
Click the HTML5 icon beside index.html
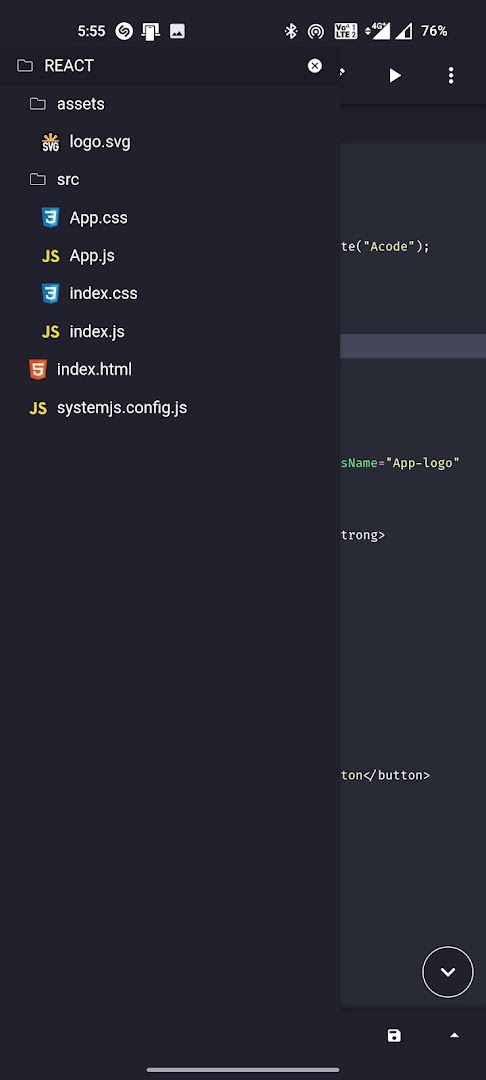point(38,369)
